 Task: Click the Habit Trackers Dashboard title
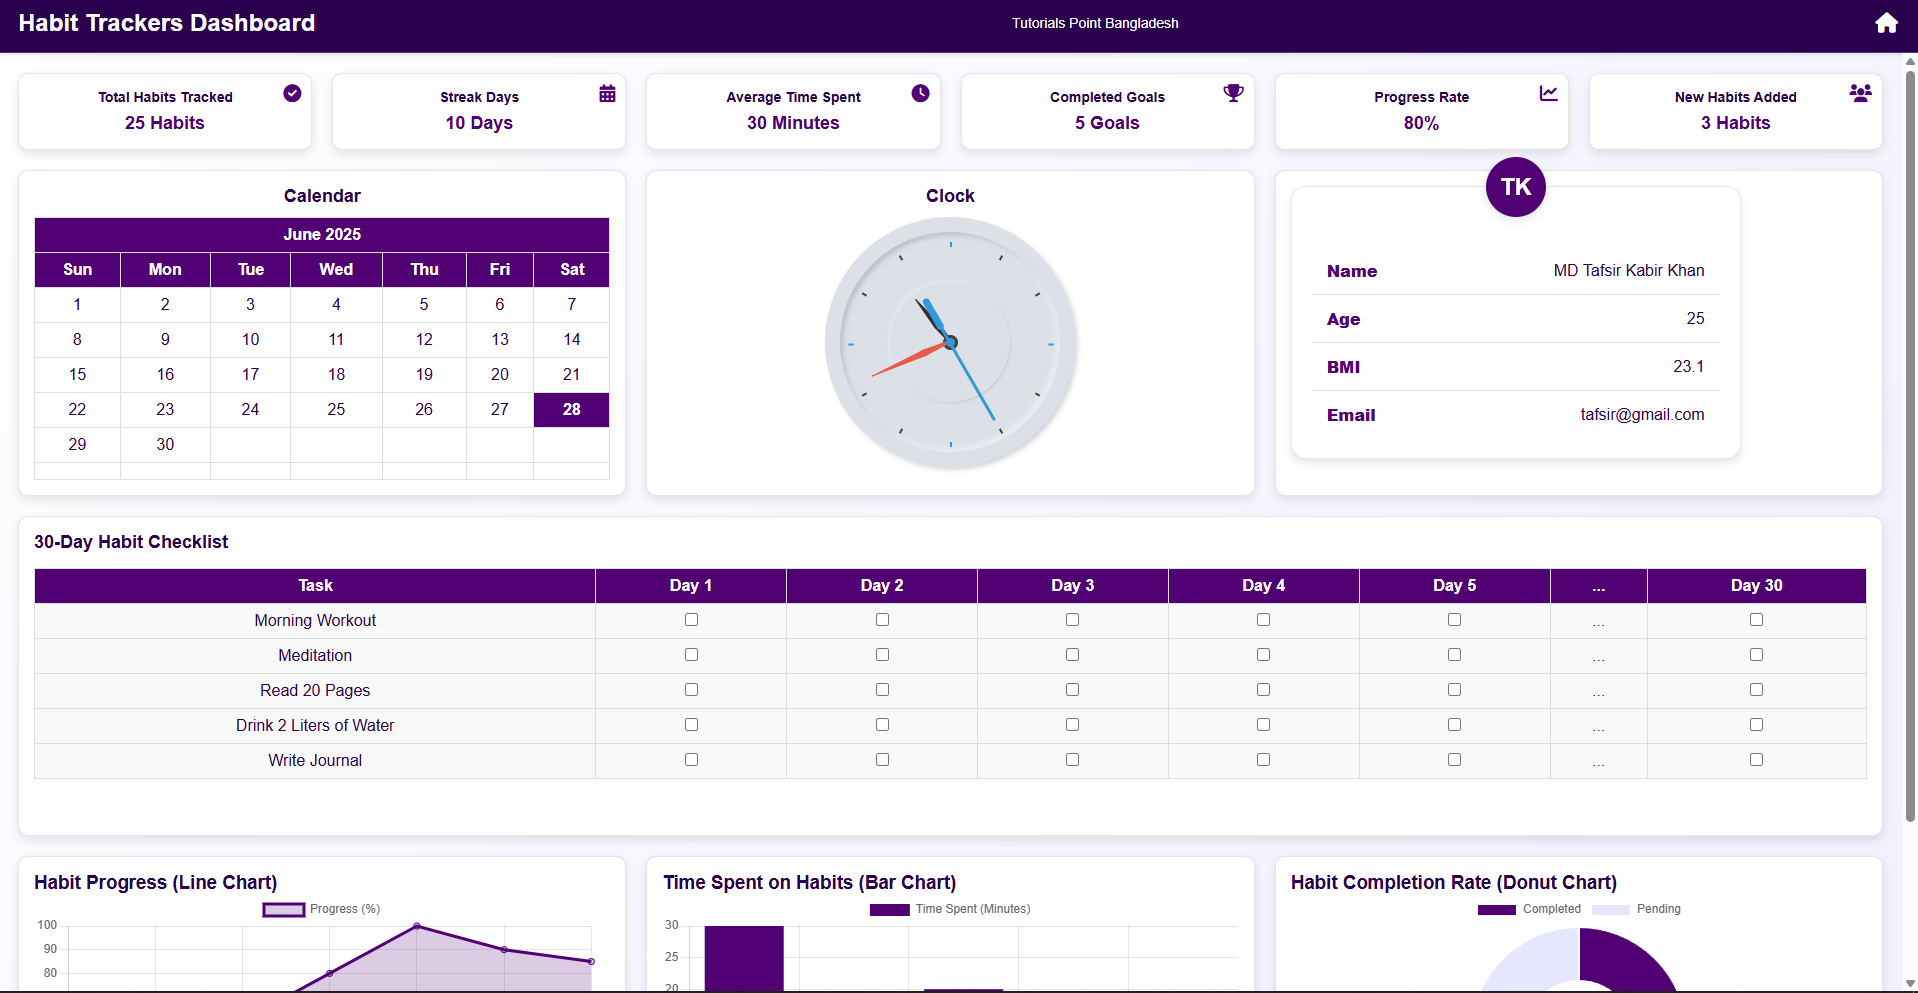[x=166, y=22]
